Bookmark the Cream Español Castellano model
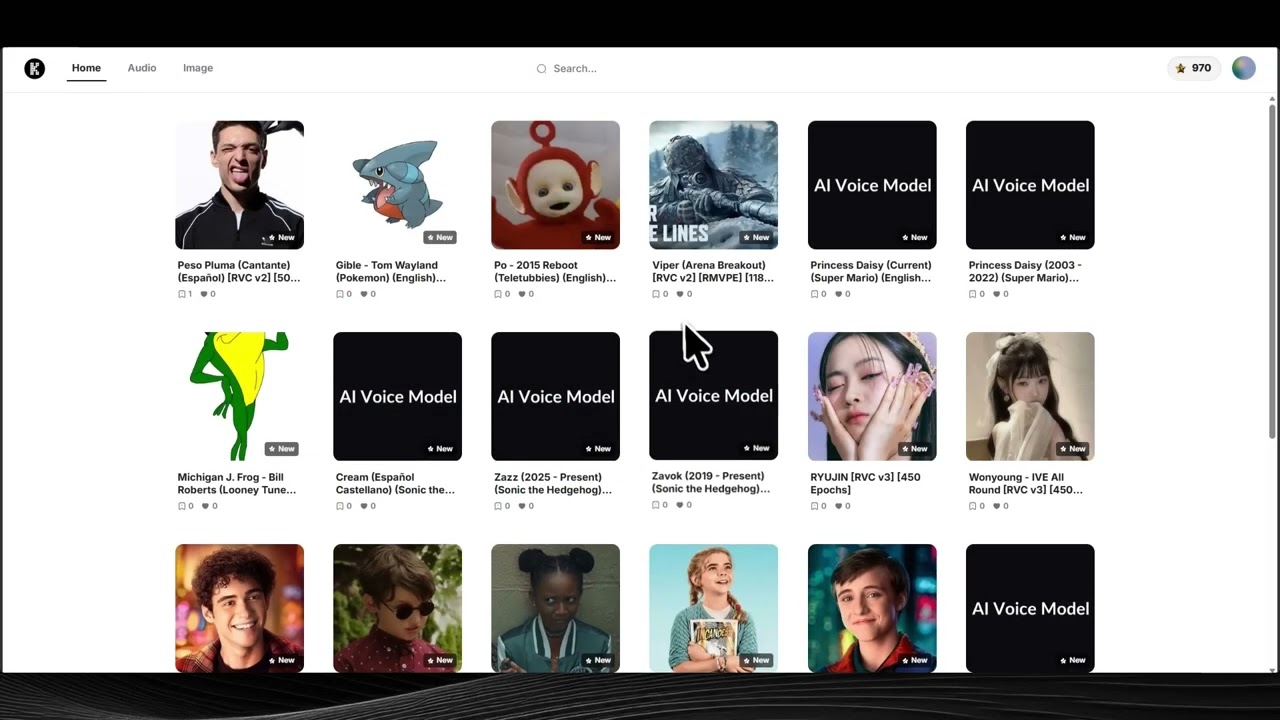 pos(340,506)
